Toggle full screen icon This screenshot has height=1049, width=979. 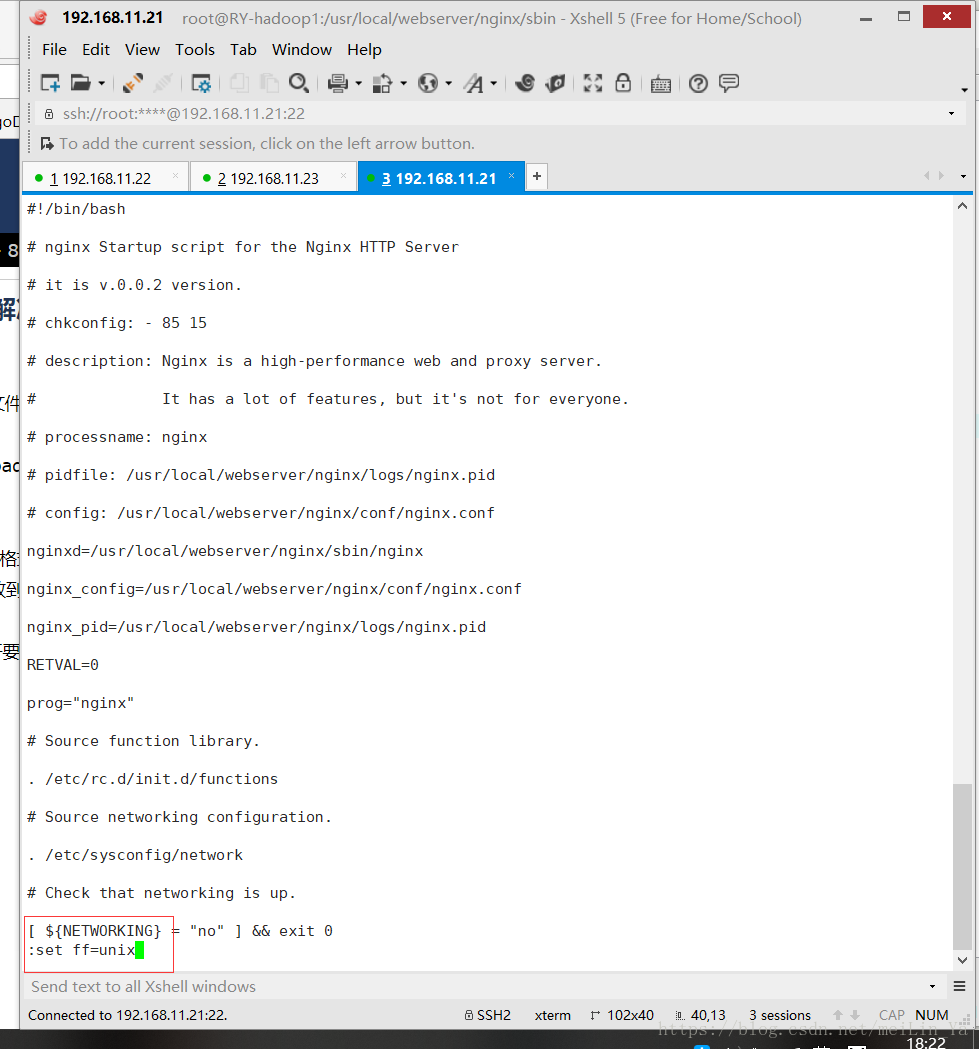click(593, 84)
